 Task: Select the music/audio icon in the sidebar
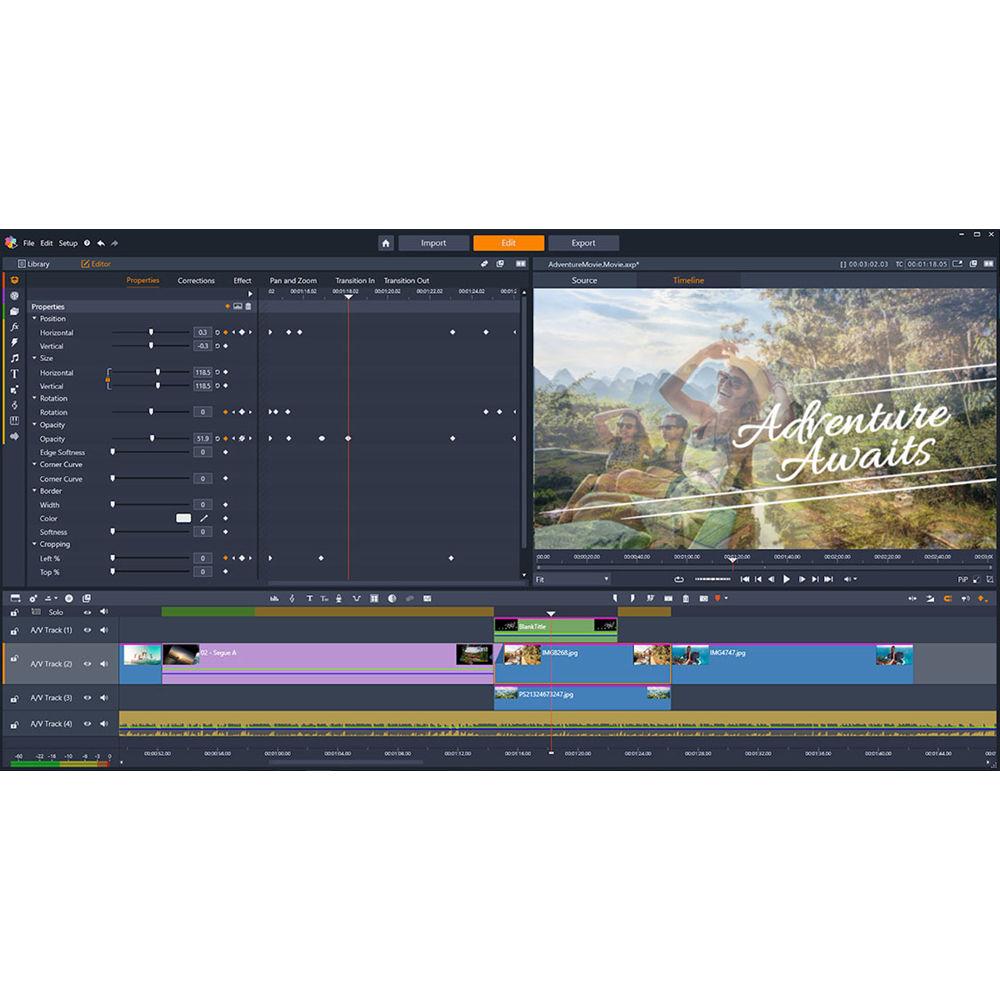pyautogui.click(x=14, y=356)
